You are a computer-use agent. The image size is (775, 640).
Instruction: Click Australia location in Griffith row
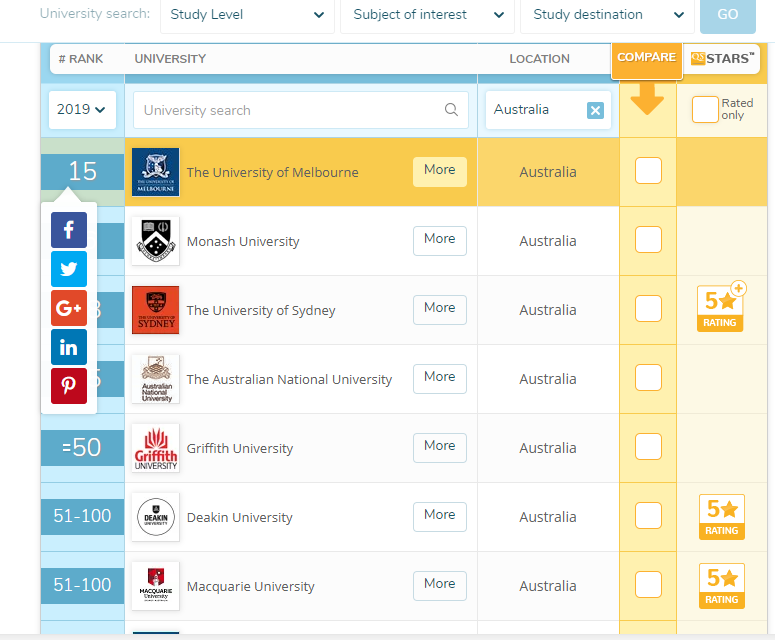(x=548, y=448)
